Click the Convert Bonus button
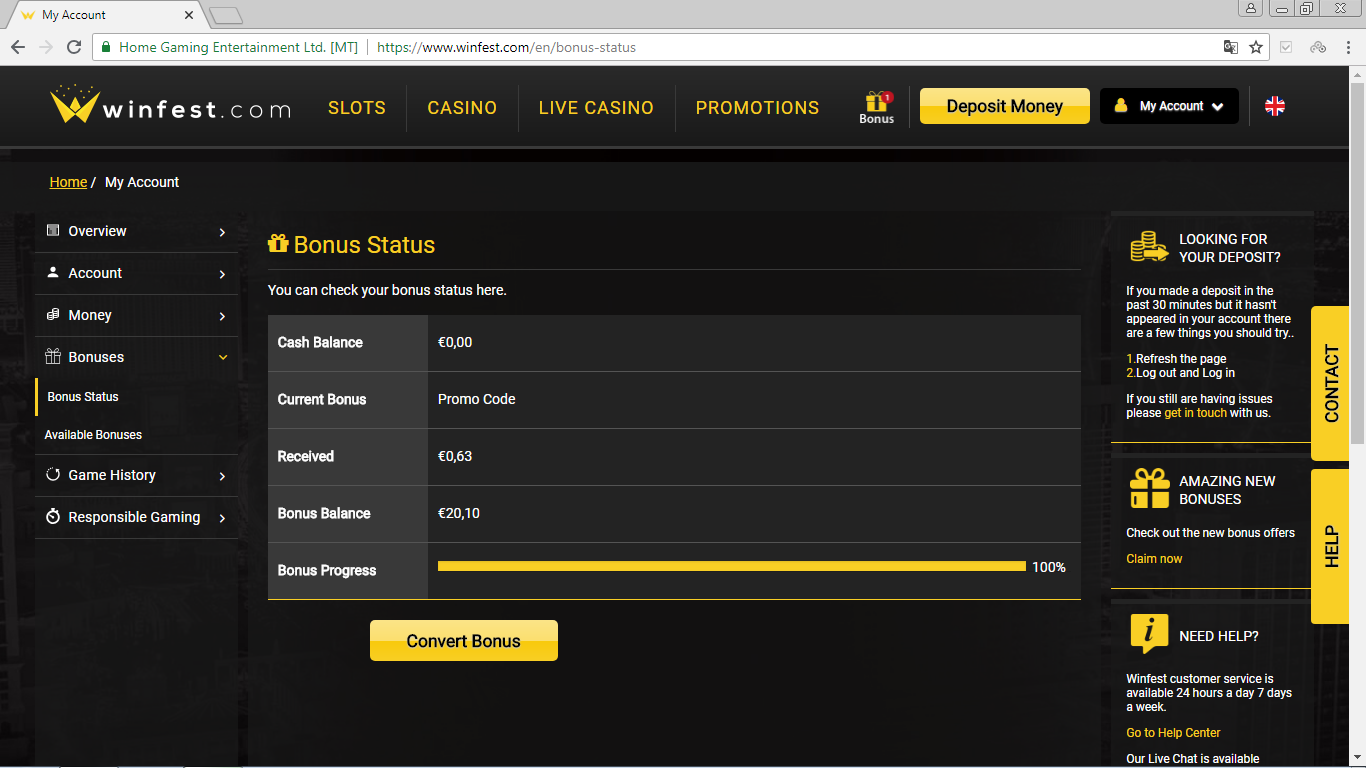The height and width of the screenshot is (768, 1366). click(464, 641)
